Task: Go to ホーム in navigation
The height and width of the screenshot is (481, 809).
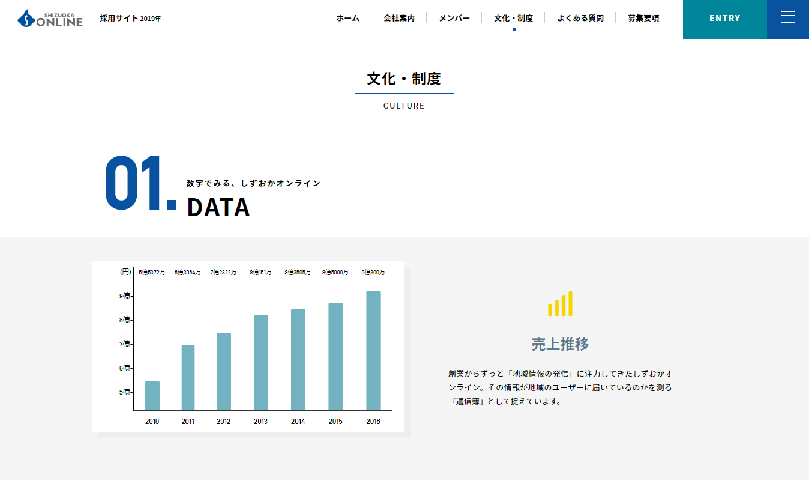Action: [348, 18]
